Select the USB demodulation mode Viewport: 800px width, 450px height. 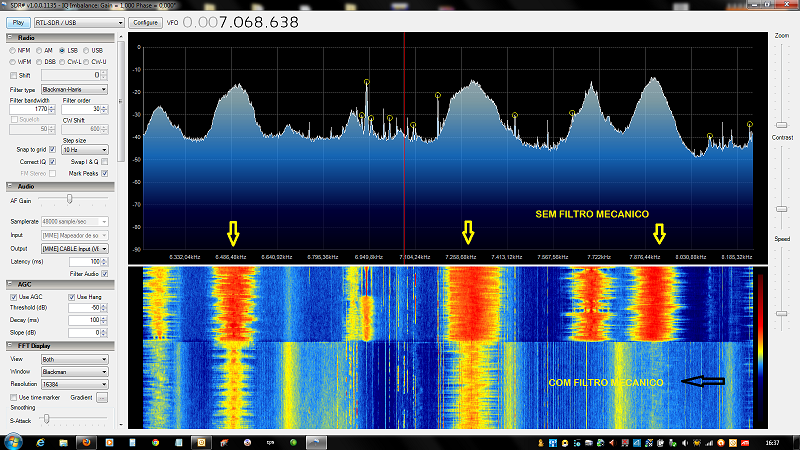click(86, 50)
